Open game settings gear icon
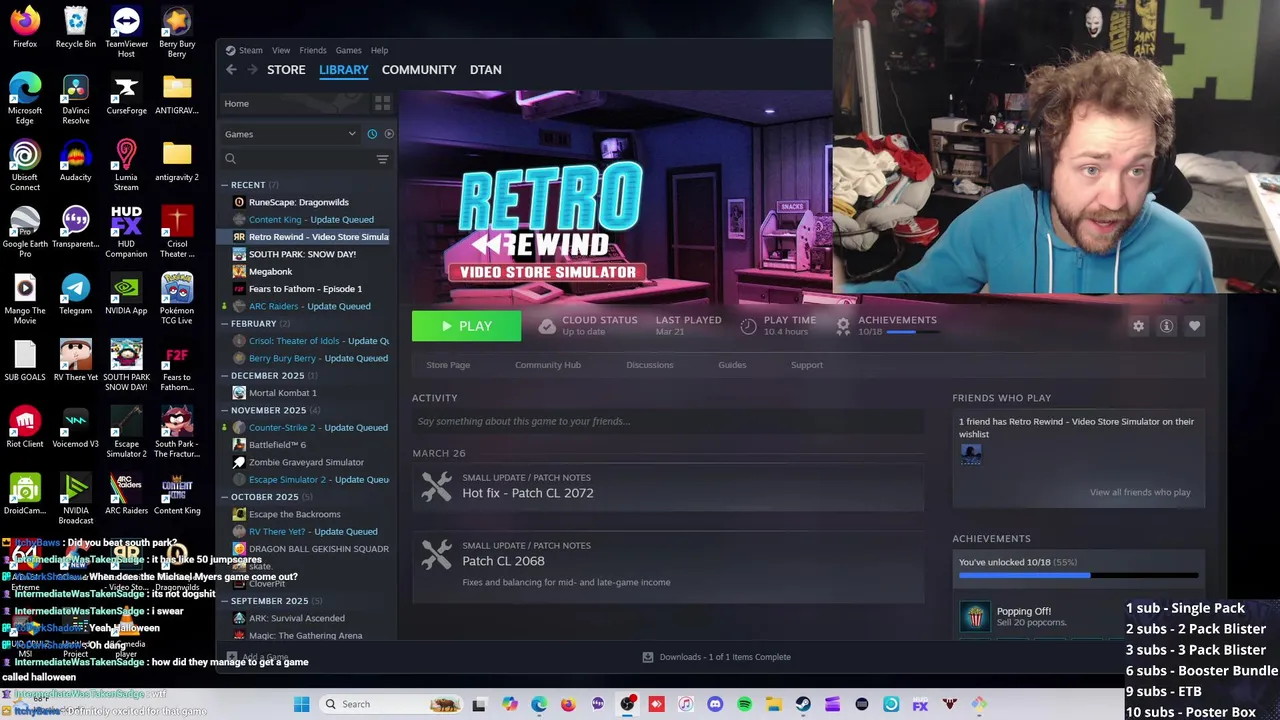 click(1138, 326)
